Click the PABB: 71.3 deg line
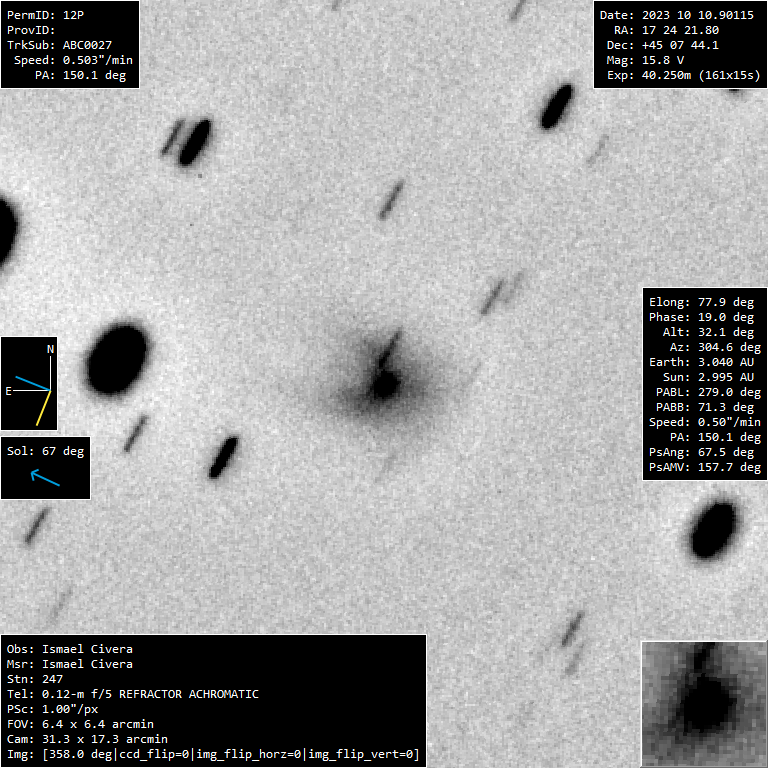This screenshot has width=768, height=768. (x=705, y=408)
